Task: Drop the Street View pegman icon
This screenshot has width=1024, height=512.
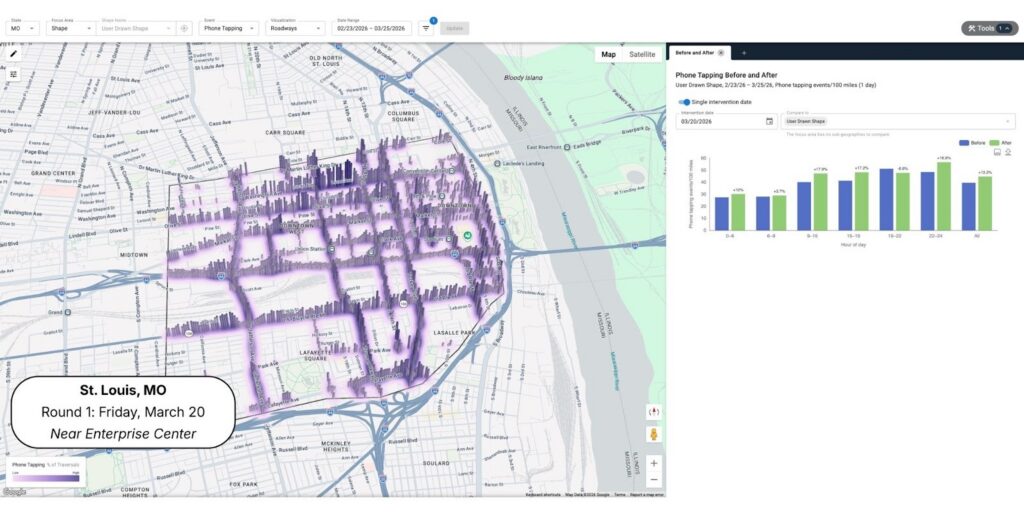Action: click(653, 435)
